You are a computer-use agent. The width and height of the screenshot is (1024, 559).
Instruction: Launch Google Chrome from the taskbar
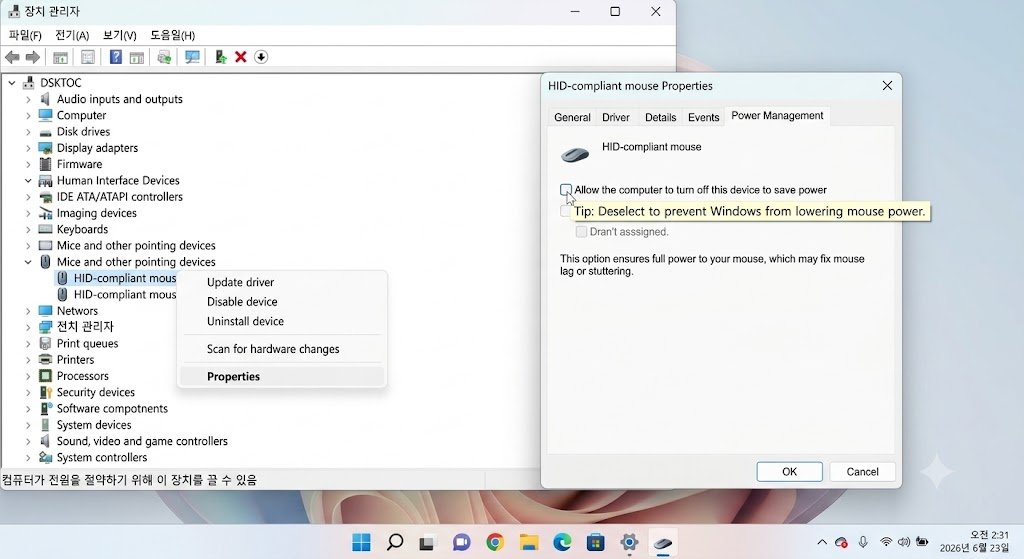point(495,542)
